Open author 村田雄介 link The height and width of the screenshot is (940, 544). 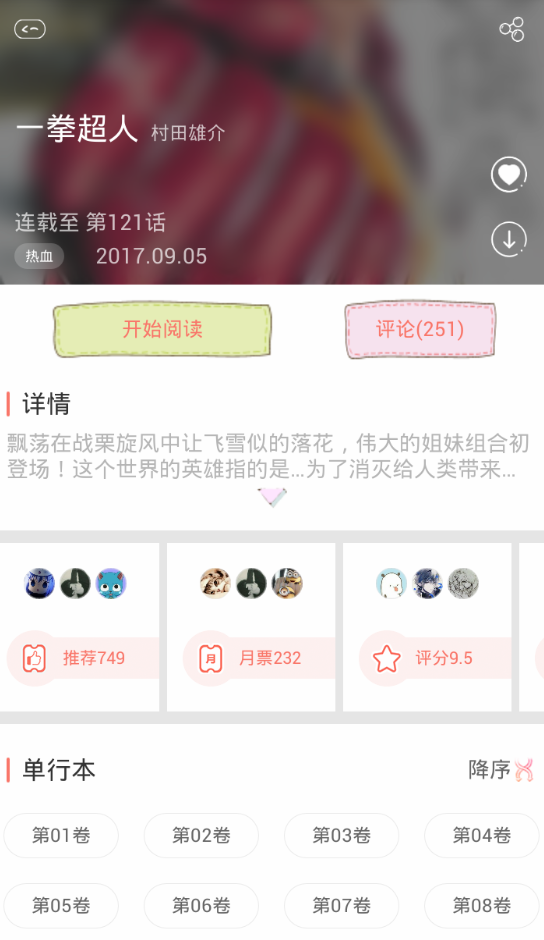point(188,132)
